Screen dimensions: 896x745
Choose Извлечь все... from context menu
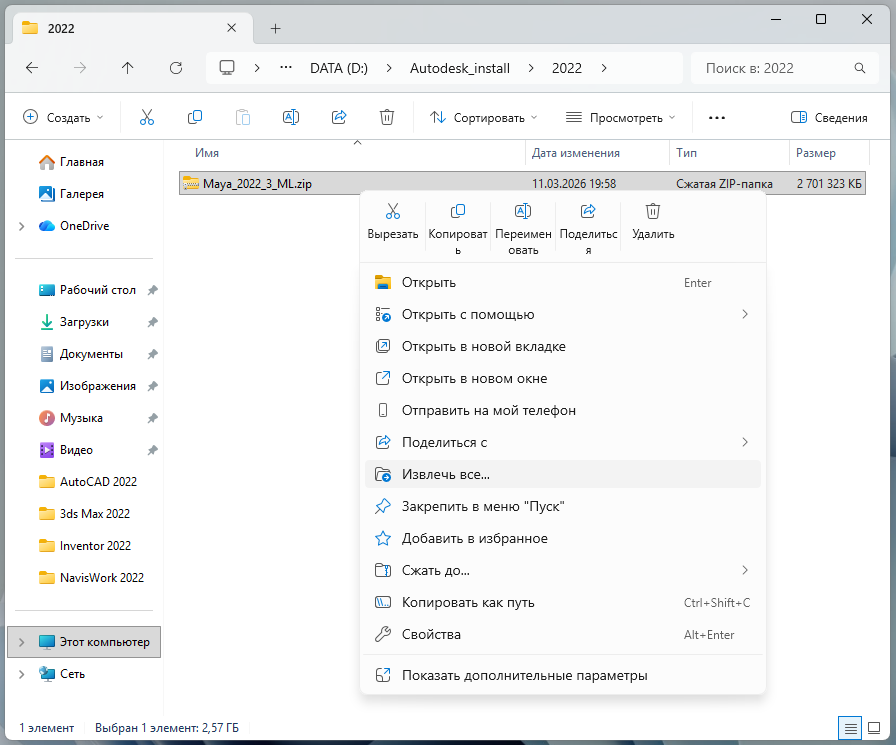(x=562, y=475)
